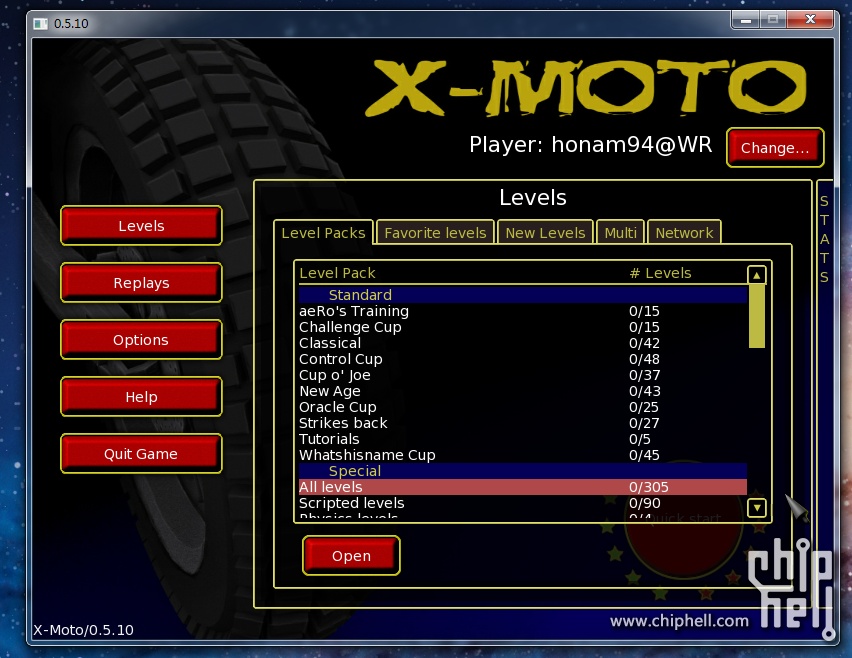Click the level list scrollbar thumb
Screen dimensions: 852x658
(756, 316)
